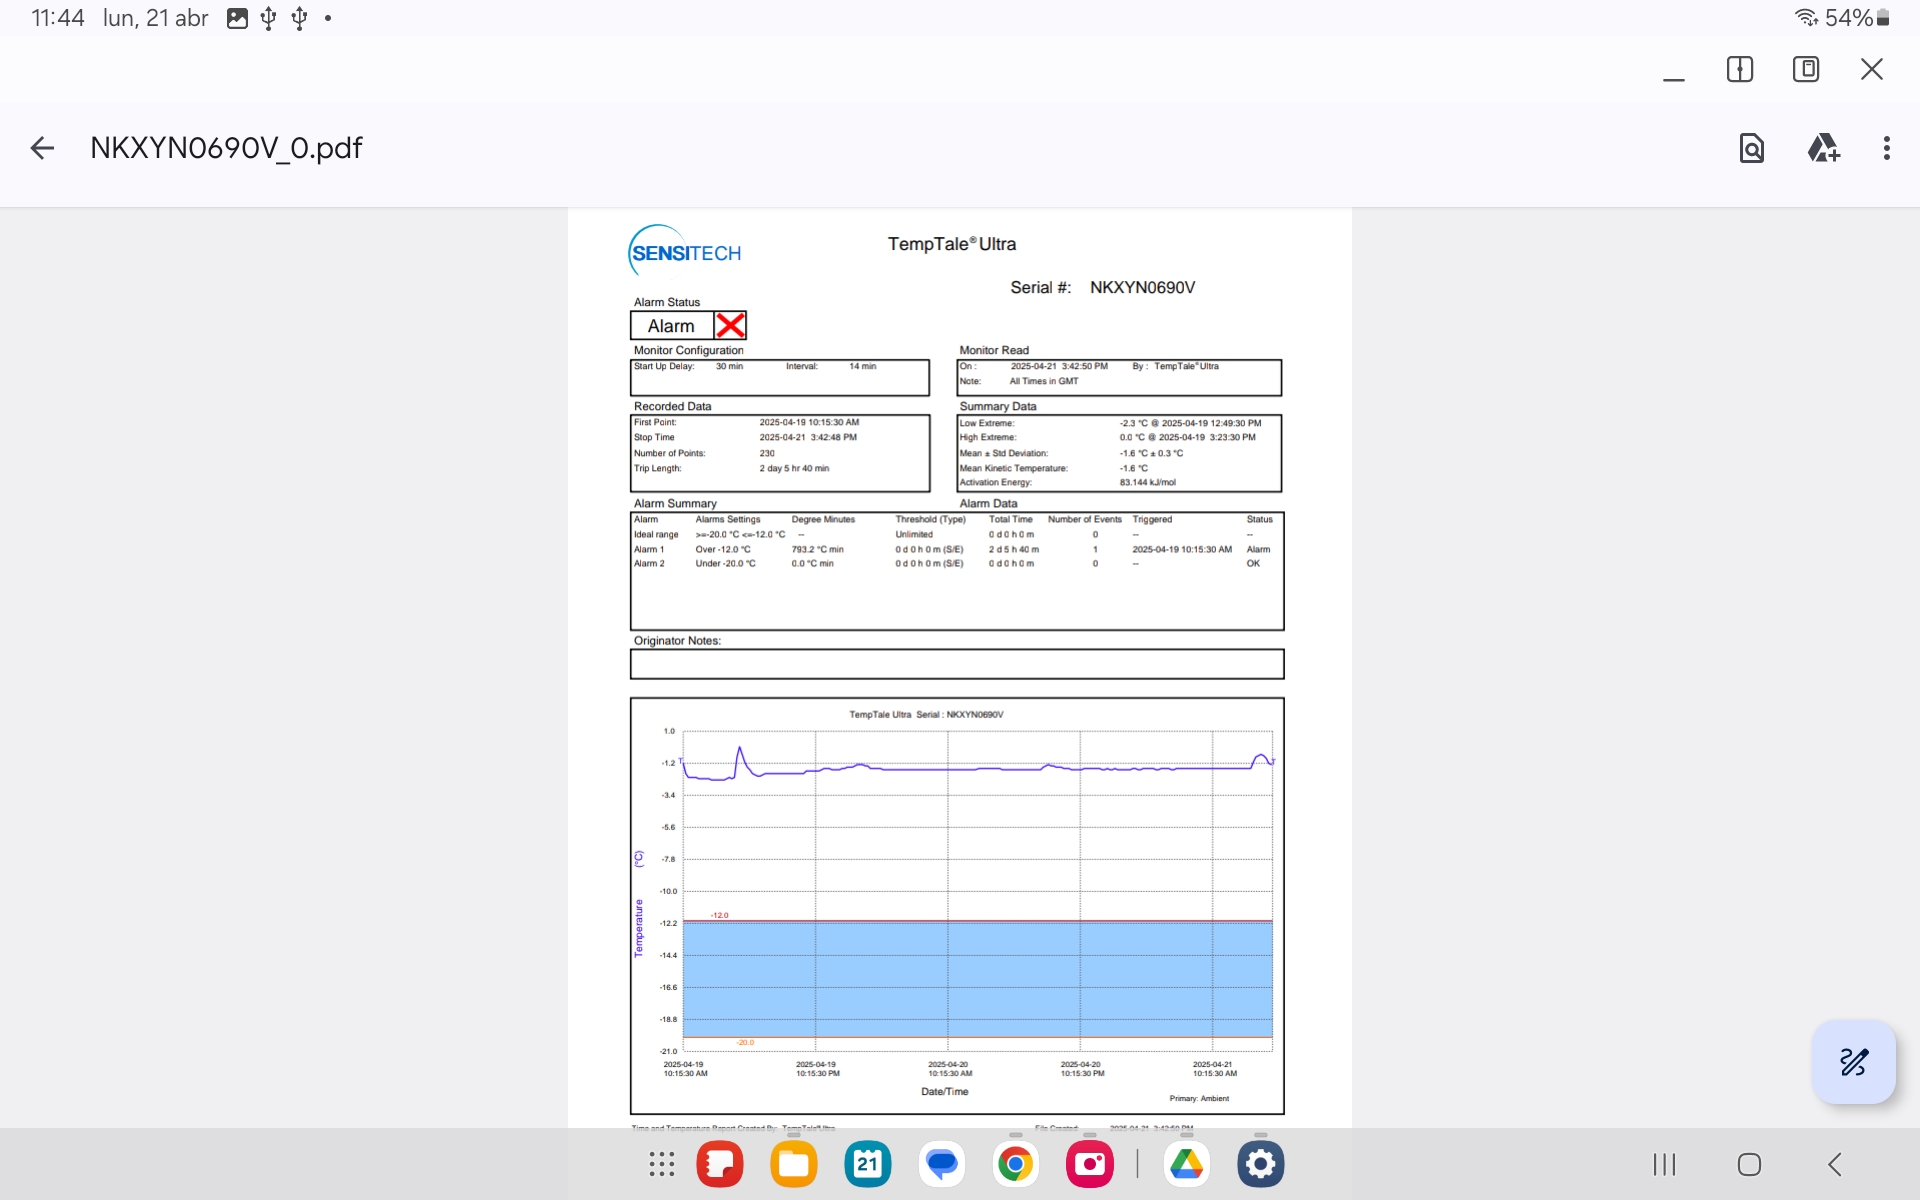1920x1200 pixels.
Task: Select the Low Extreme -2.3 °C value
Action: [1190, 423]
